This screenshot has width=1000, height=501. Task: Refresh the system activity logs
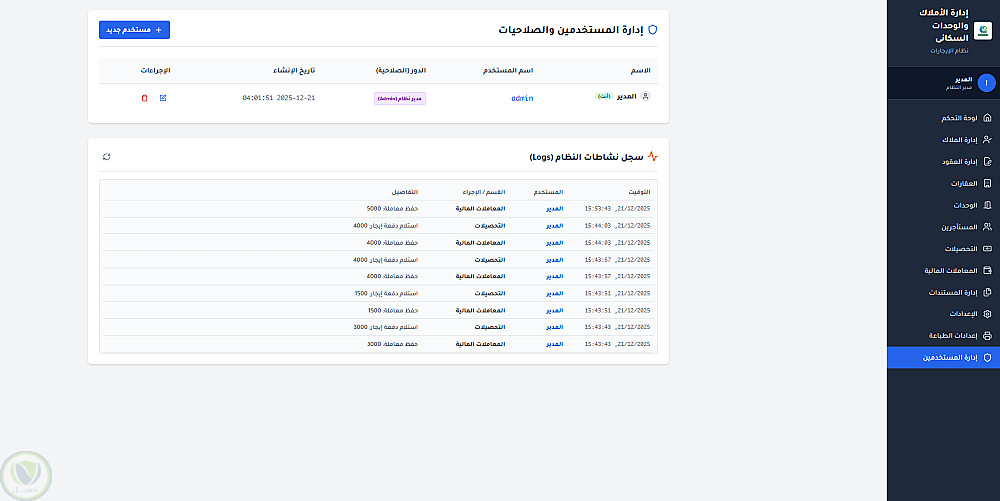click(x=107, y=157)
